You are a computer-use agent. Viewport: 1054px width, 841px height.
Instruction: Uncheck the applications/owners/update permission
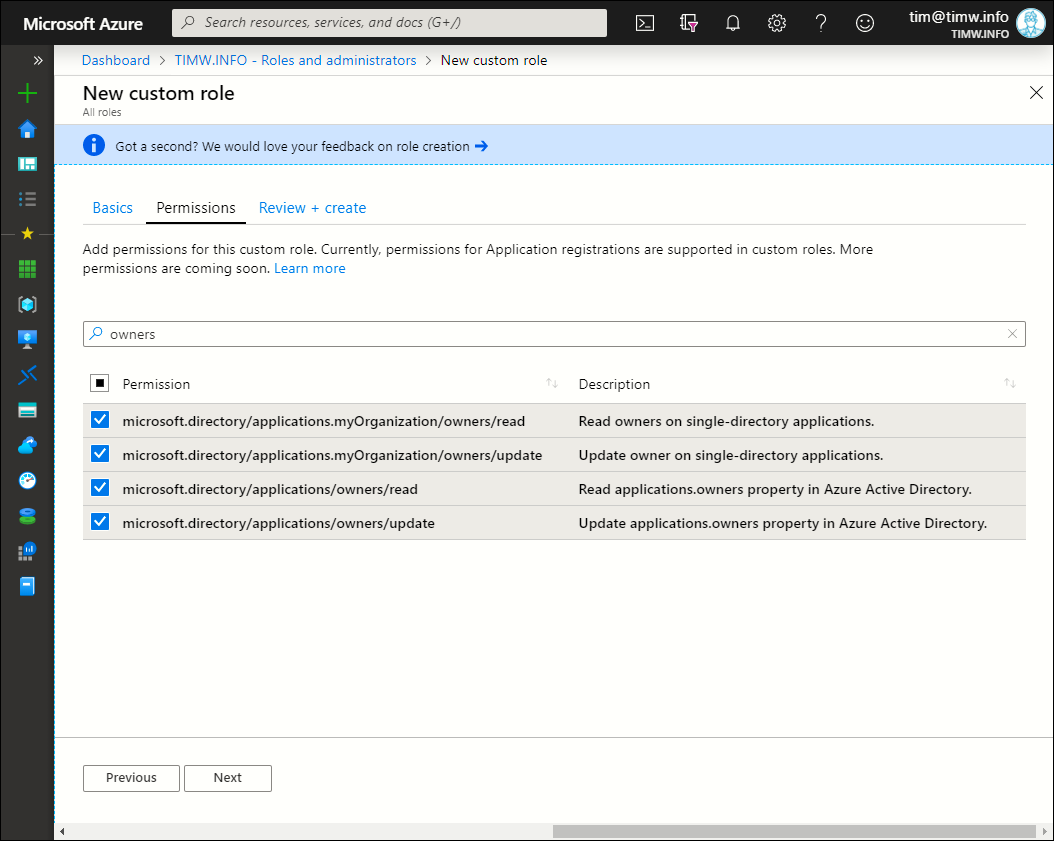click(100, 522)
